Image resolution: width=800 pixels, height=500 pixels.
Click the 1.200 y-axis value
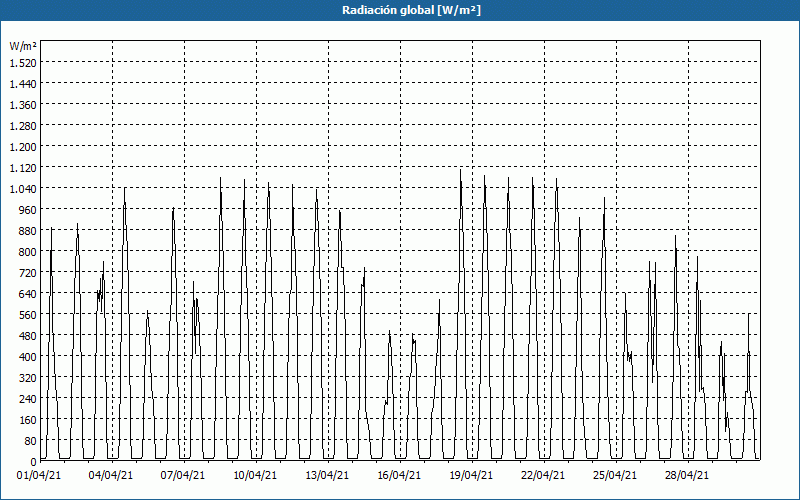coord(23,147)
